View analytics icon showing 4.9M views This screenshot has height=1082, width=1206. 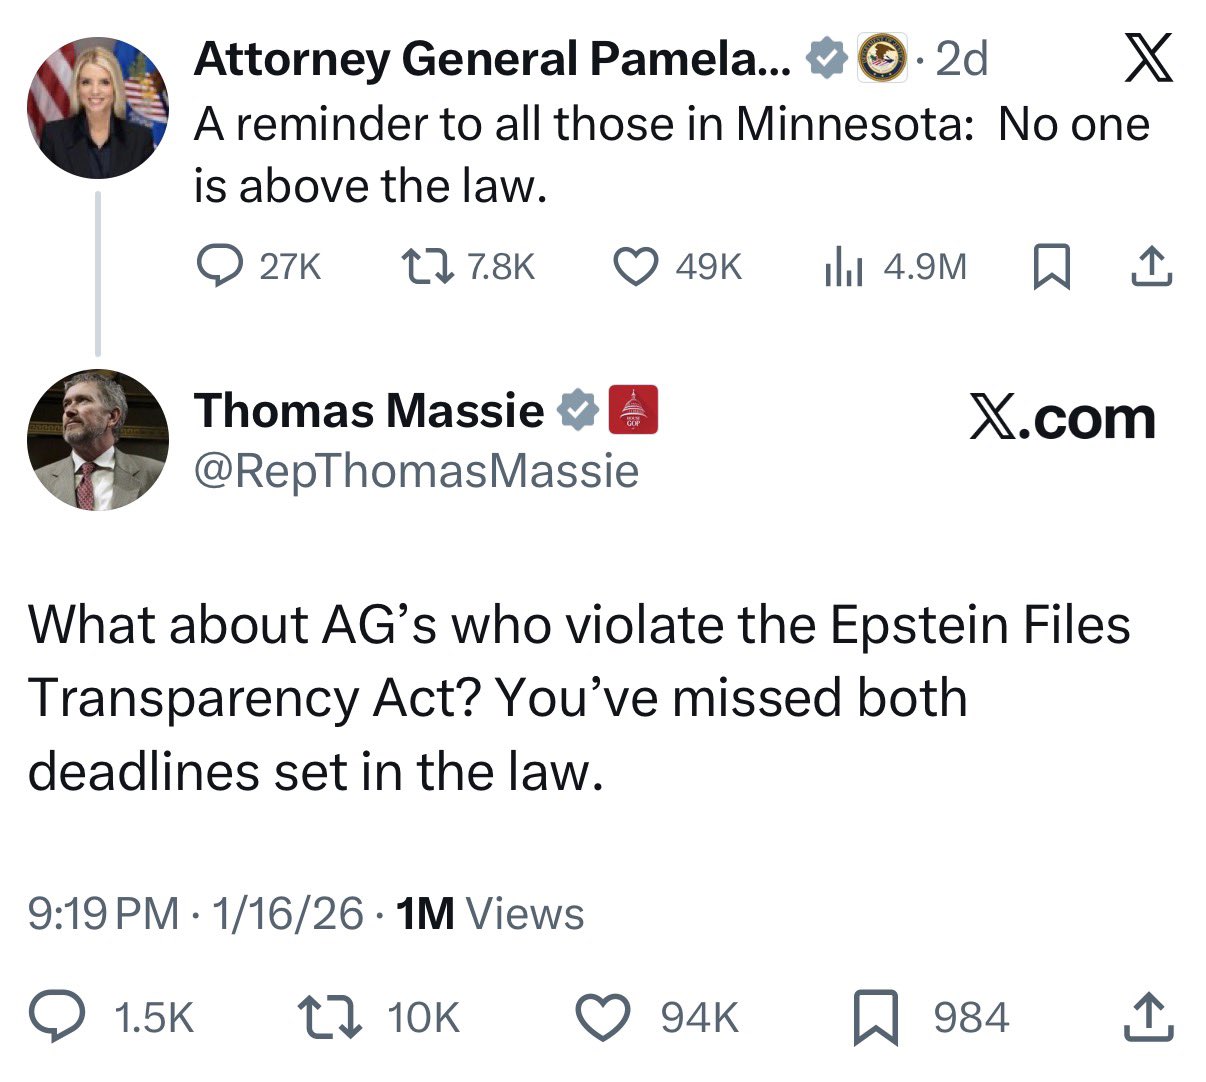pos(841,266)
